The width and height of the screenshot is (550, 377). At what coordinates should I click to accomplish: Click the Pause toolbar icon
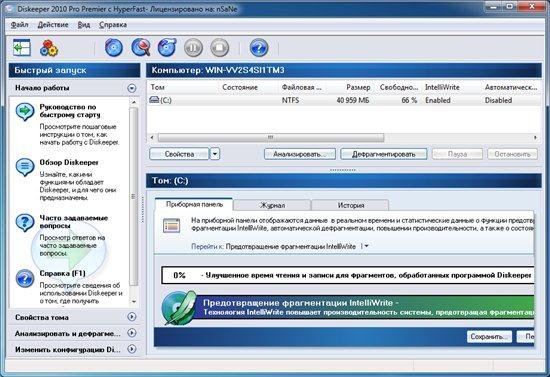[x=193, y=48]
